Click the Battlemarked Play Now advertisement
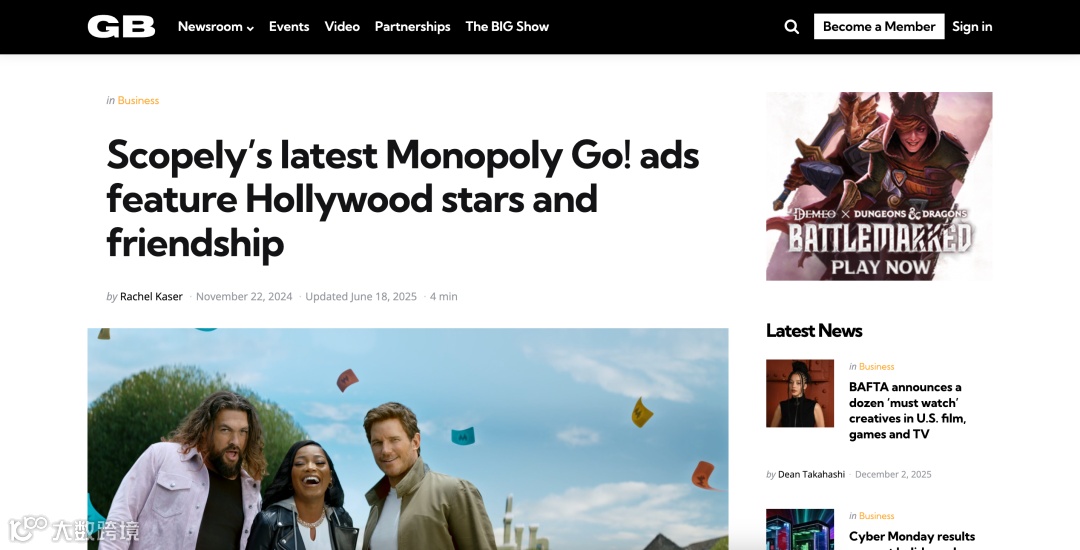Image resolution: width=1080 pixels, height=550 pixels. (879, 186)
